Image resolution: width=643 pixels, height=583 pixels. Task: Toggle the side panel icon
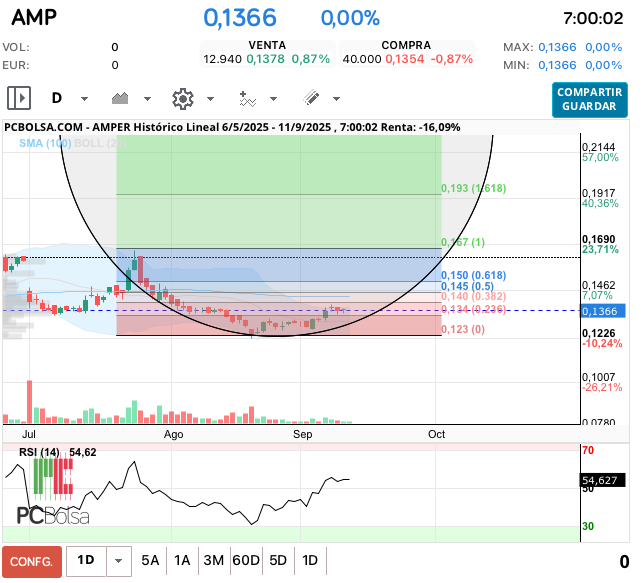pos(19,98)
